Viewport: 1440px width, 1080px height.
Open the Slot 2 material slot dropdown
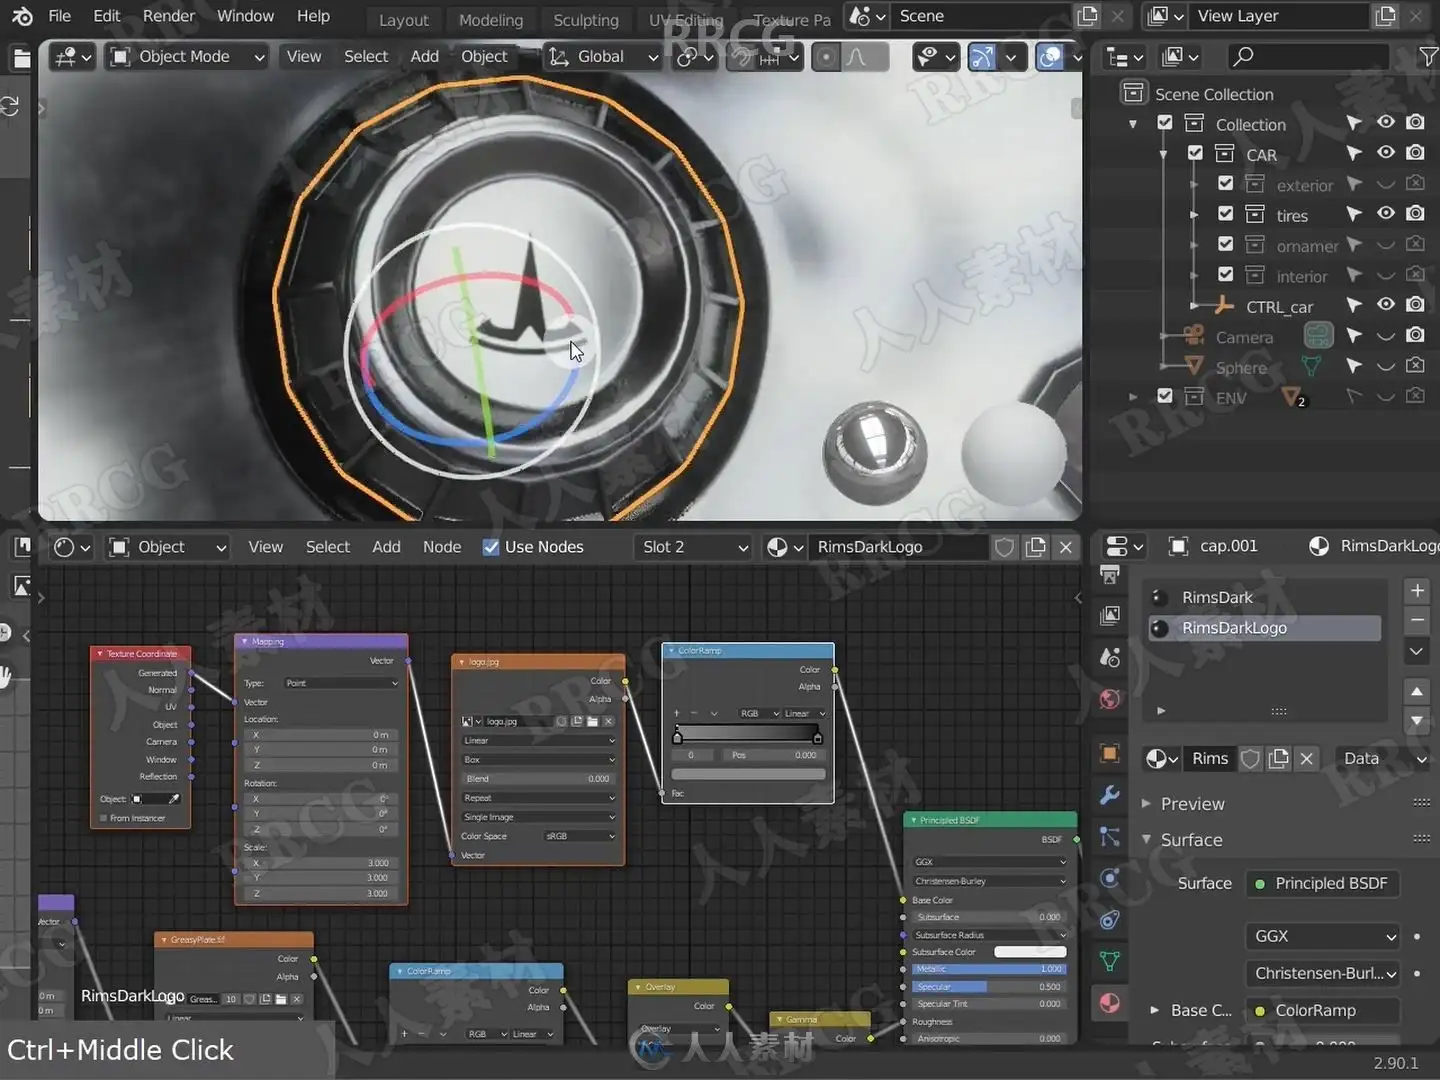point(693,547)
